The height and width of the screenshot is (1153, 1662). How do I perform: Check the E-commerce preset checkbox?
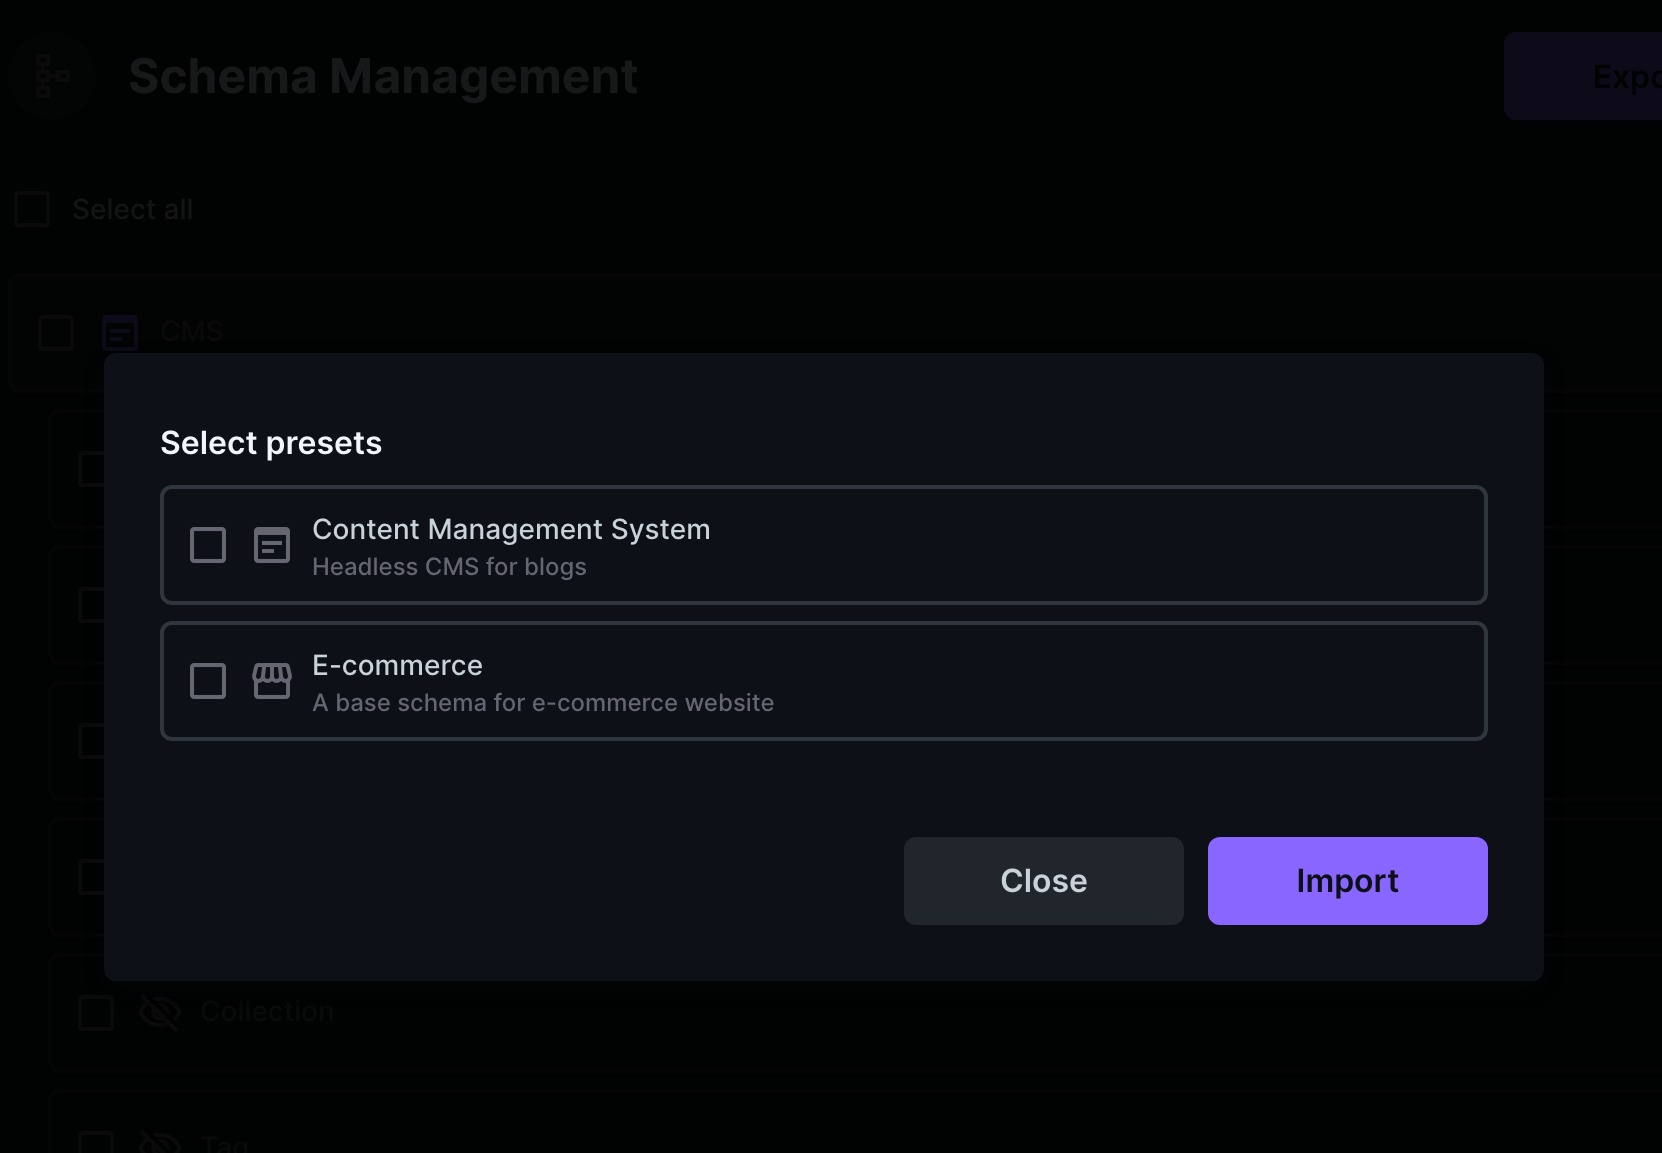[208, 681]
